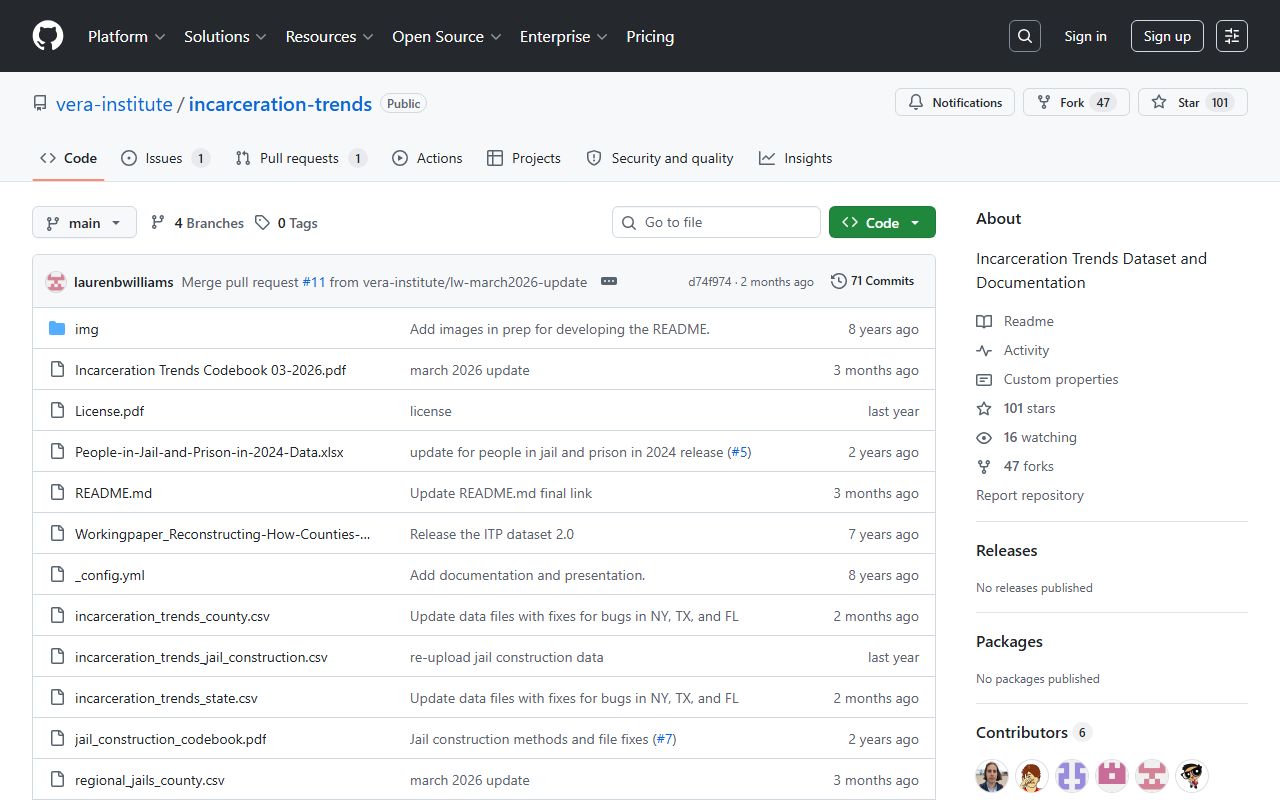Image resolution: width=1280 pixels, height=800 pixels.
Task: Open the search magnifier button
Action: pos(1025,36)
